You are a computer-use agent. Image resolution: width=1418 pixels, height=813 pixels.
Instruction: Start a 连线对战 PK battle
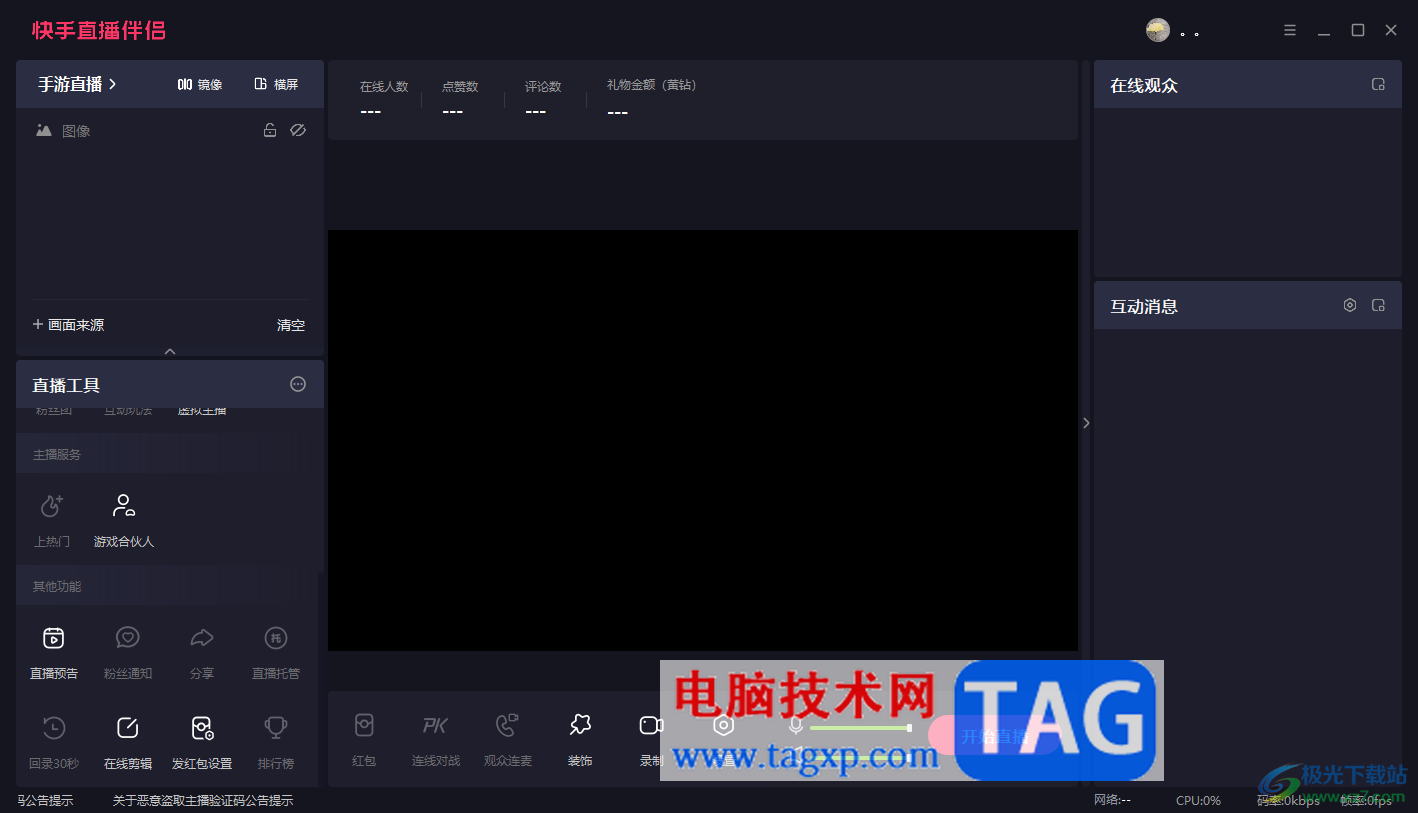436,740
